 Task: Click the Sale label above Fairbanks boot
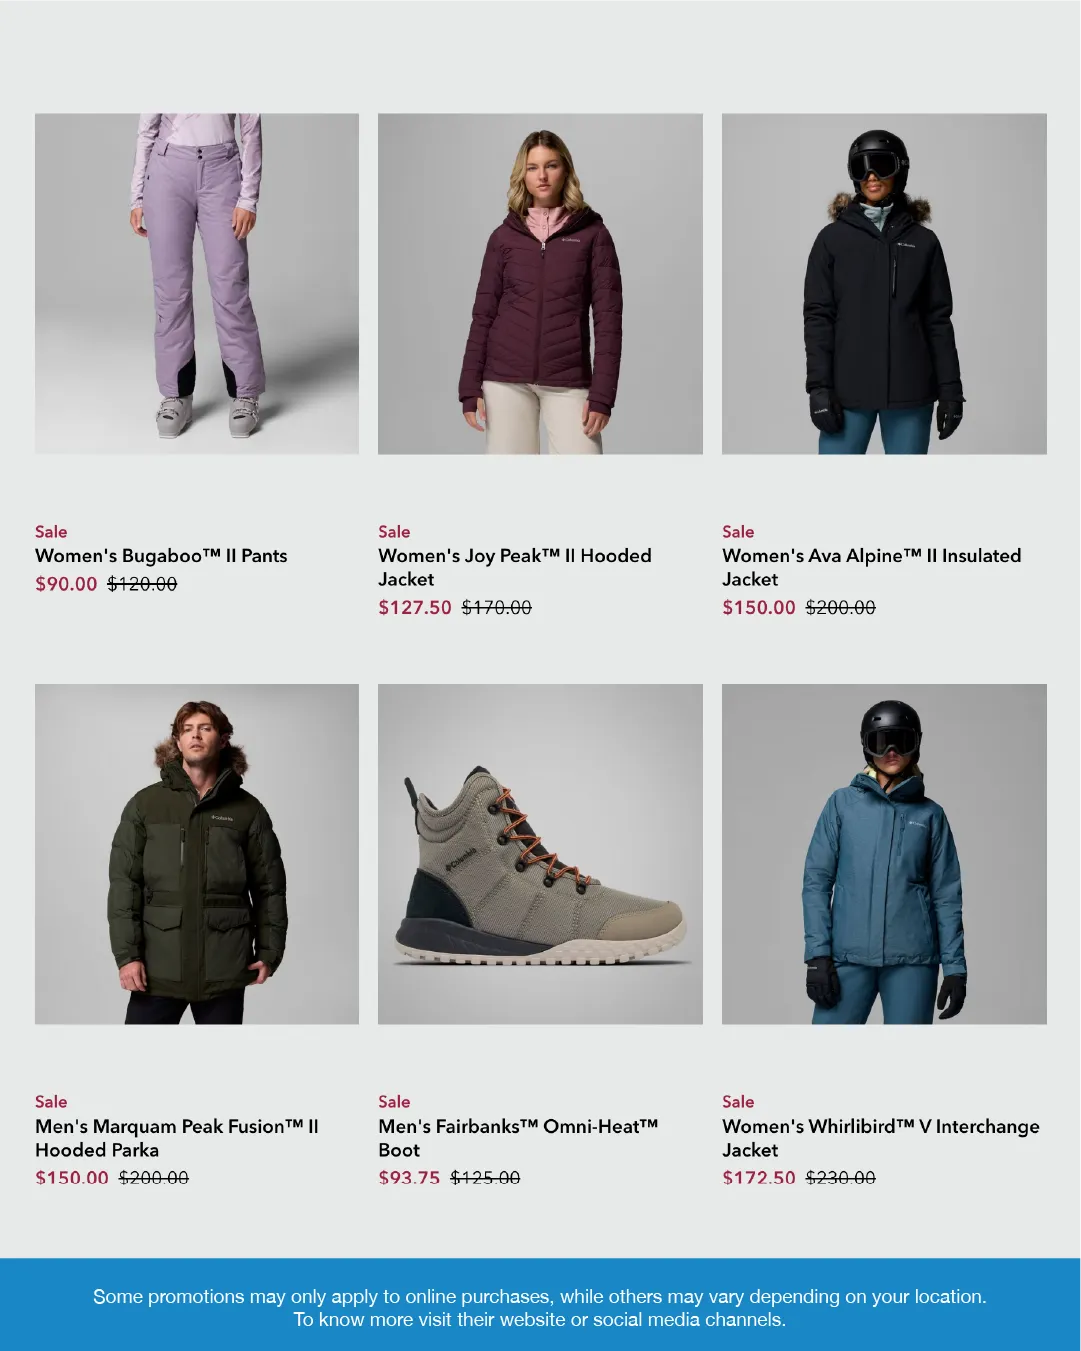[394, 1102]
